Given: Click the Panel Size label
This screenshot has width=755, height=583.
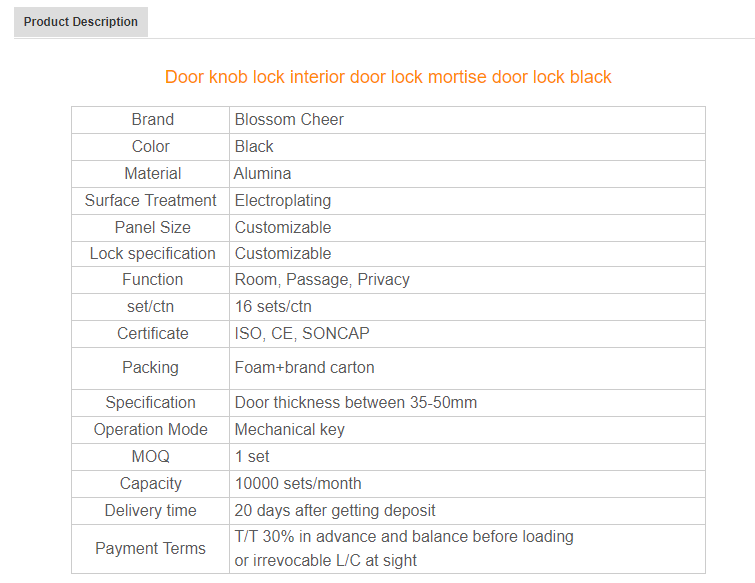Looking at the screenshot, I should 152,228.
